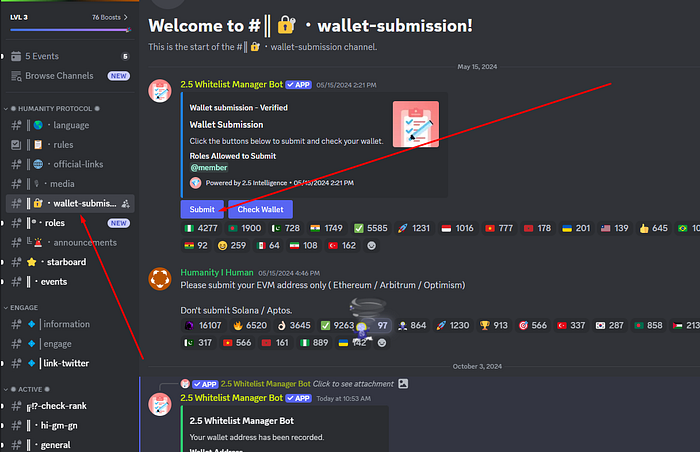Open the official-links channel
This screenshot has height=452, width=700.
point(70,164)
